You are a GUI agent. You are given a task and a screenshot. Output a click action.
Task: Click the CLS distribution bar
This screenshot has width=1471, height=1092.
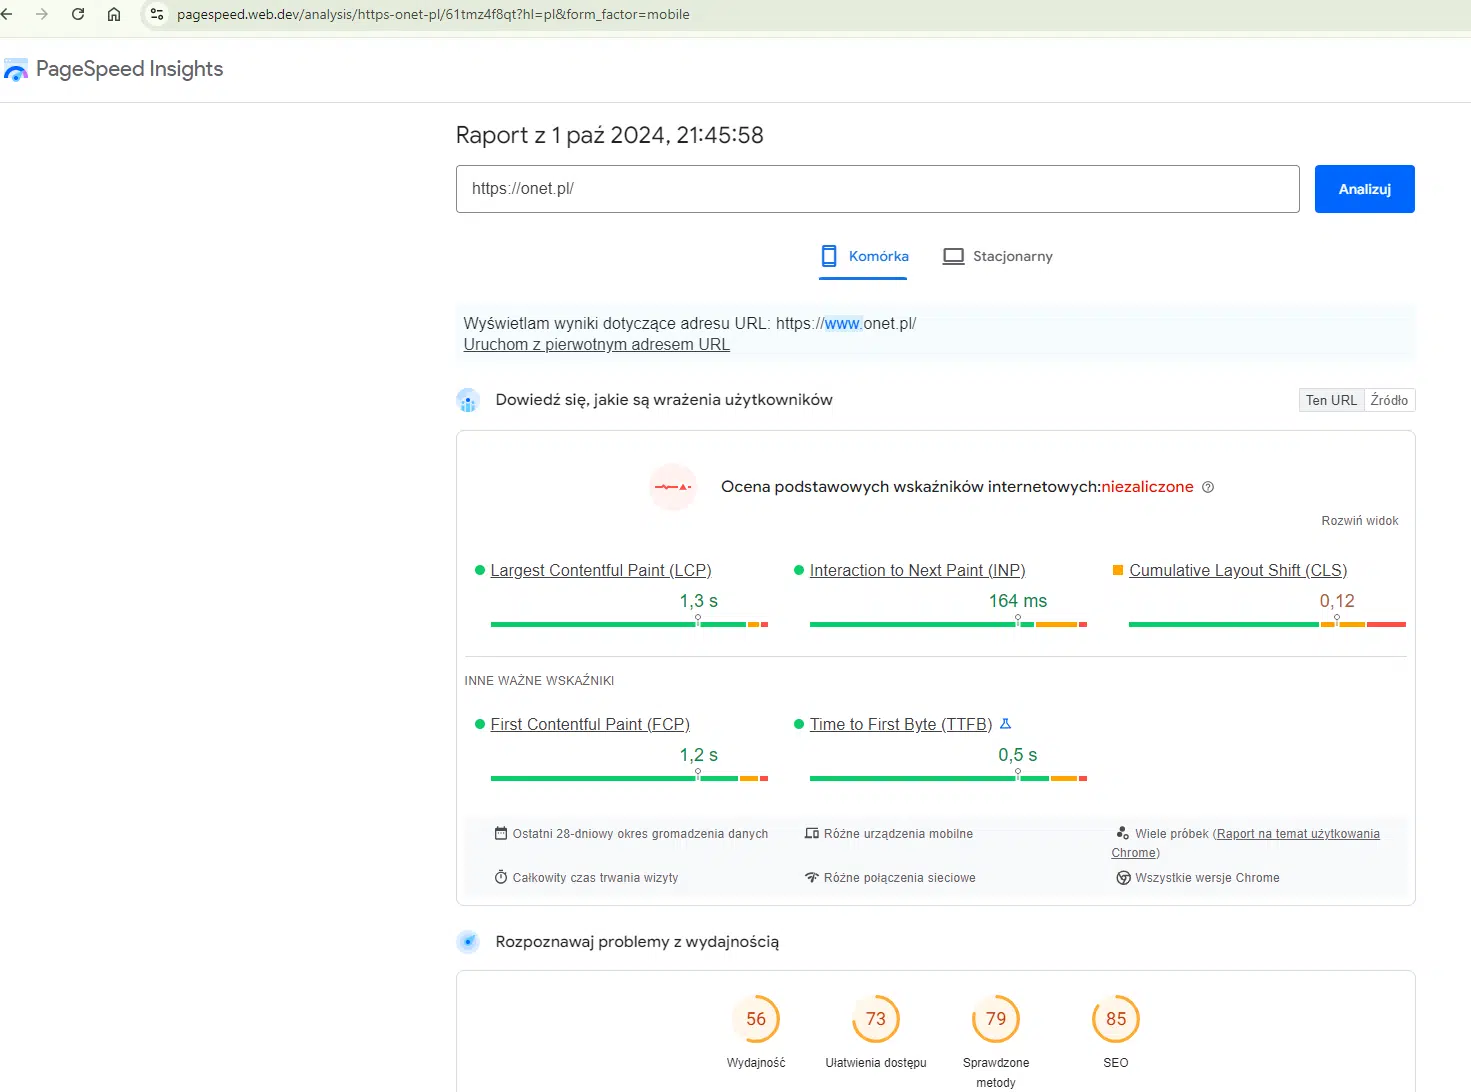(x=1267, y=624)
